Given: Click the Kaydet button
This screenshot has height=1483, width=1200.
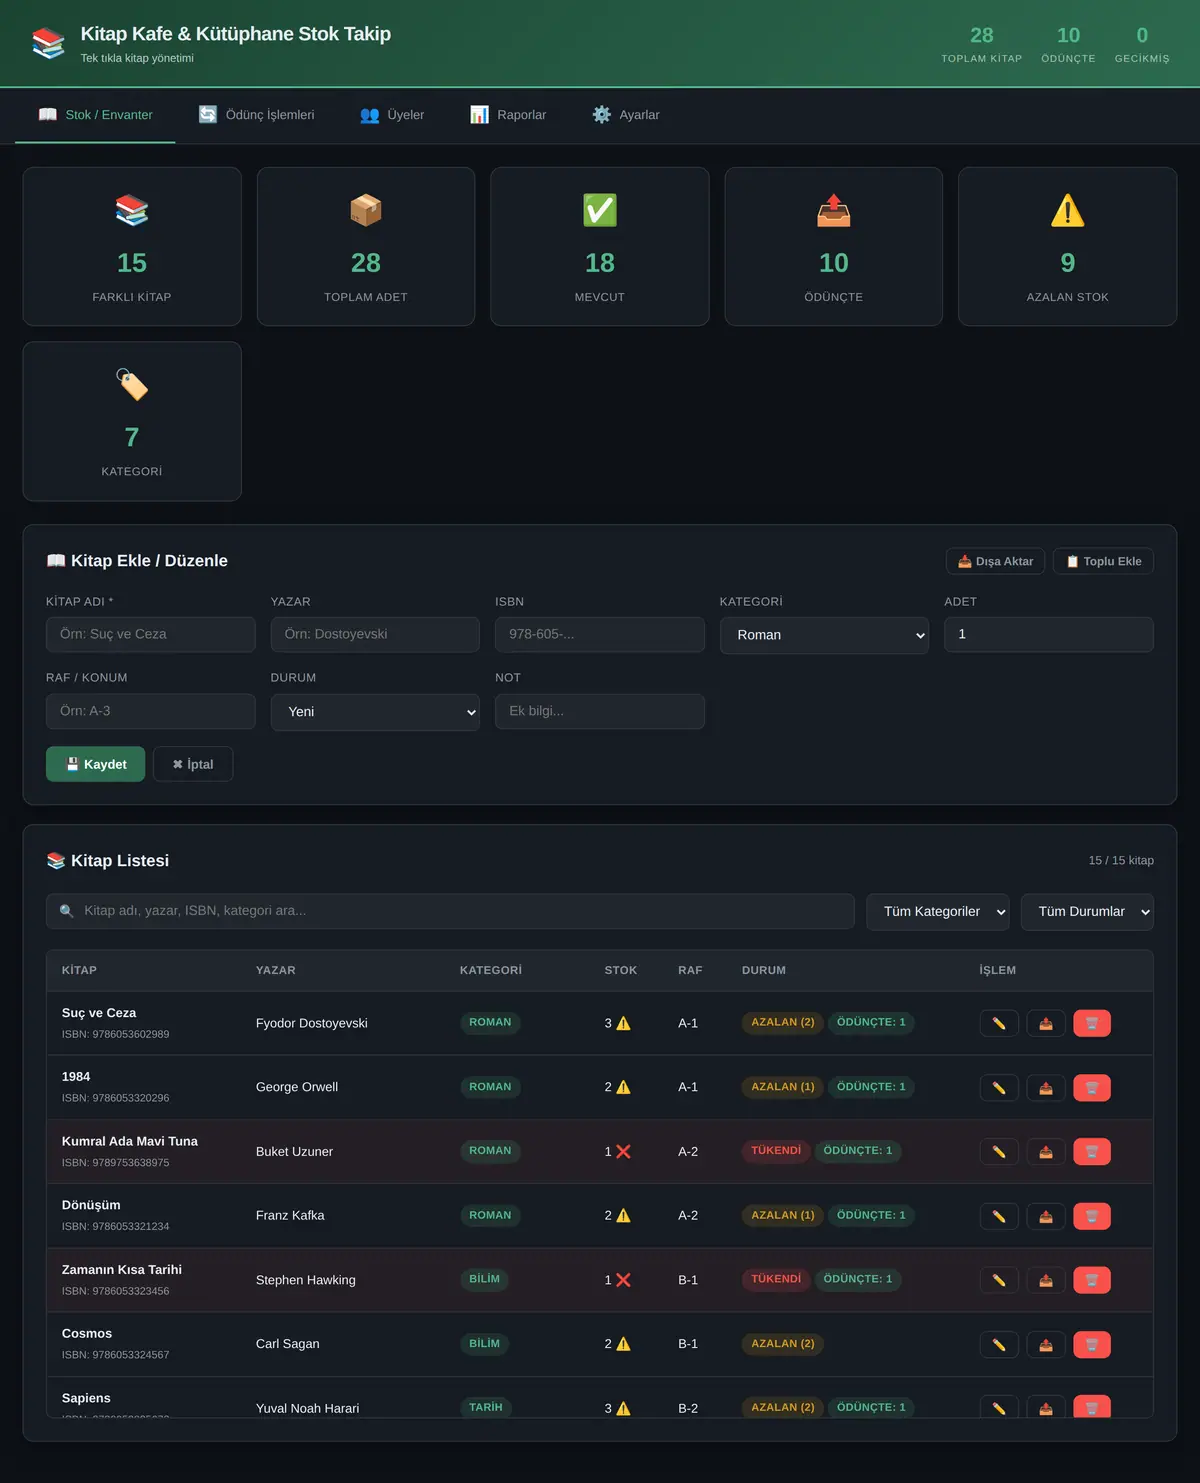Looking at the screenshot, I should [95, 764].
